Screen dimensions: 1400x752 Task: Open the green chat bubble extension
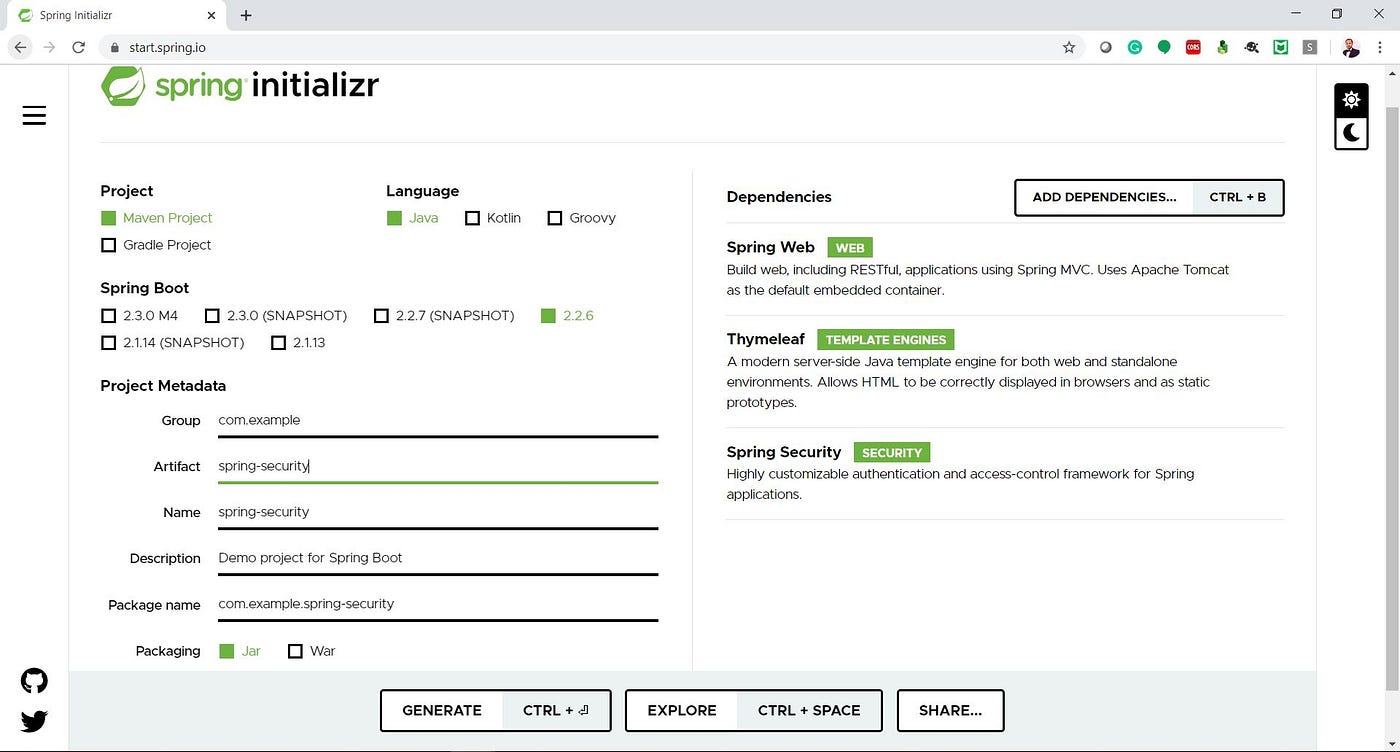1164,47
